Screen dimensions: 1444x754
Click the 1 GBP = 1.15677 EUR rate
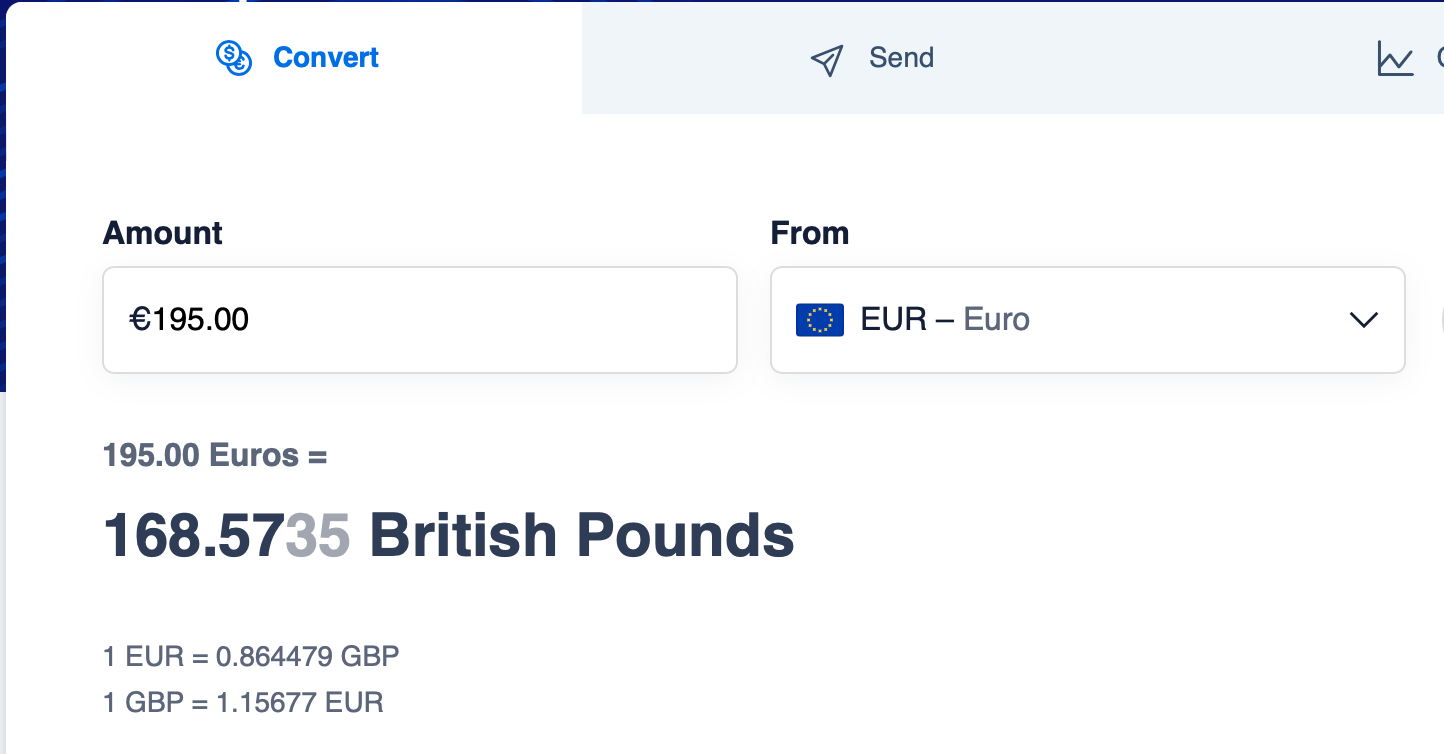pyautogui.click(x=243, y=702)
